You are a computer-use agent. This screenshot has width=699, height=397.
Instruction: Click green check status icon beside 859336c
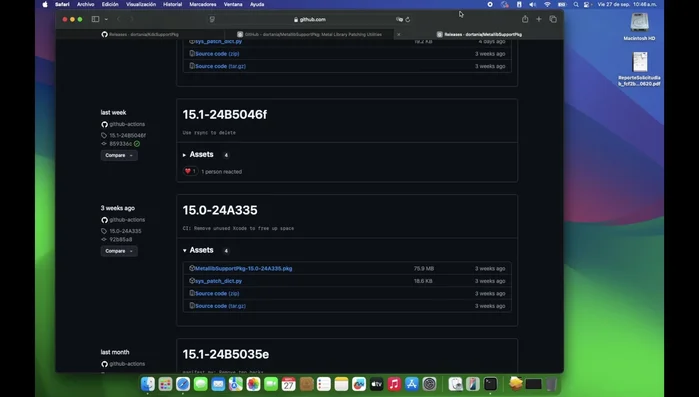coord(137,143)
